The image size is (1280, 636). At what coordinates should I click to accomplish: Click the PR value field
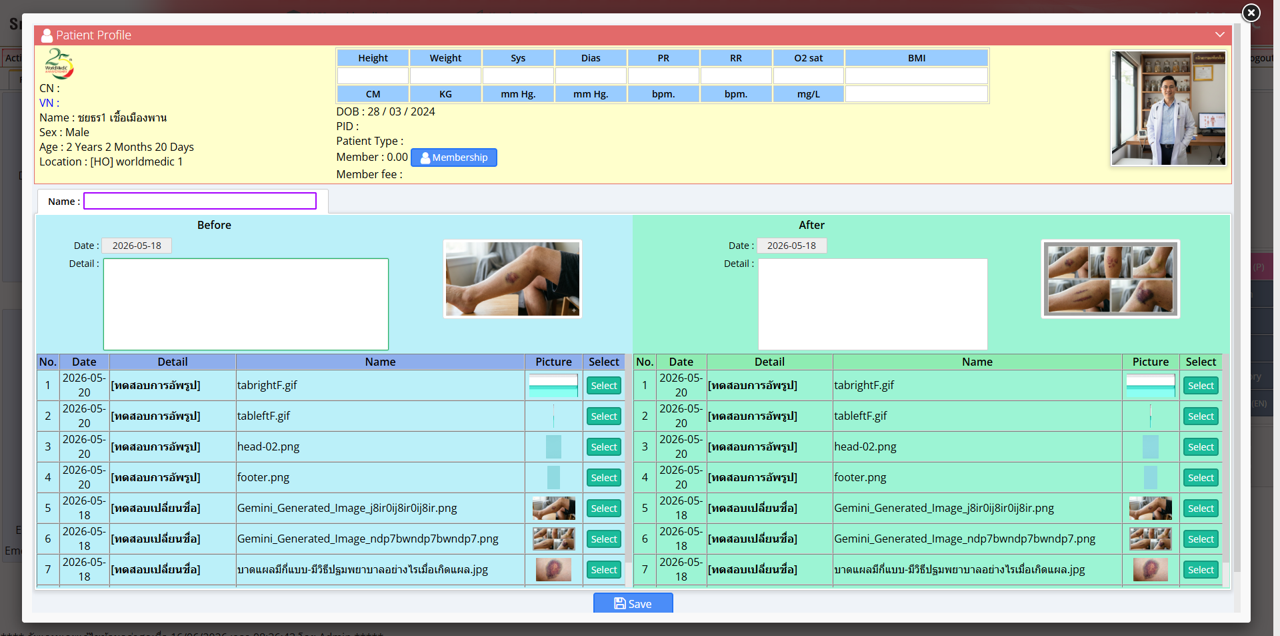point(664,76)
